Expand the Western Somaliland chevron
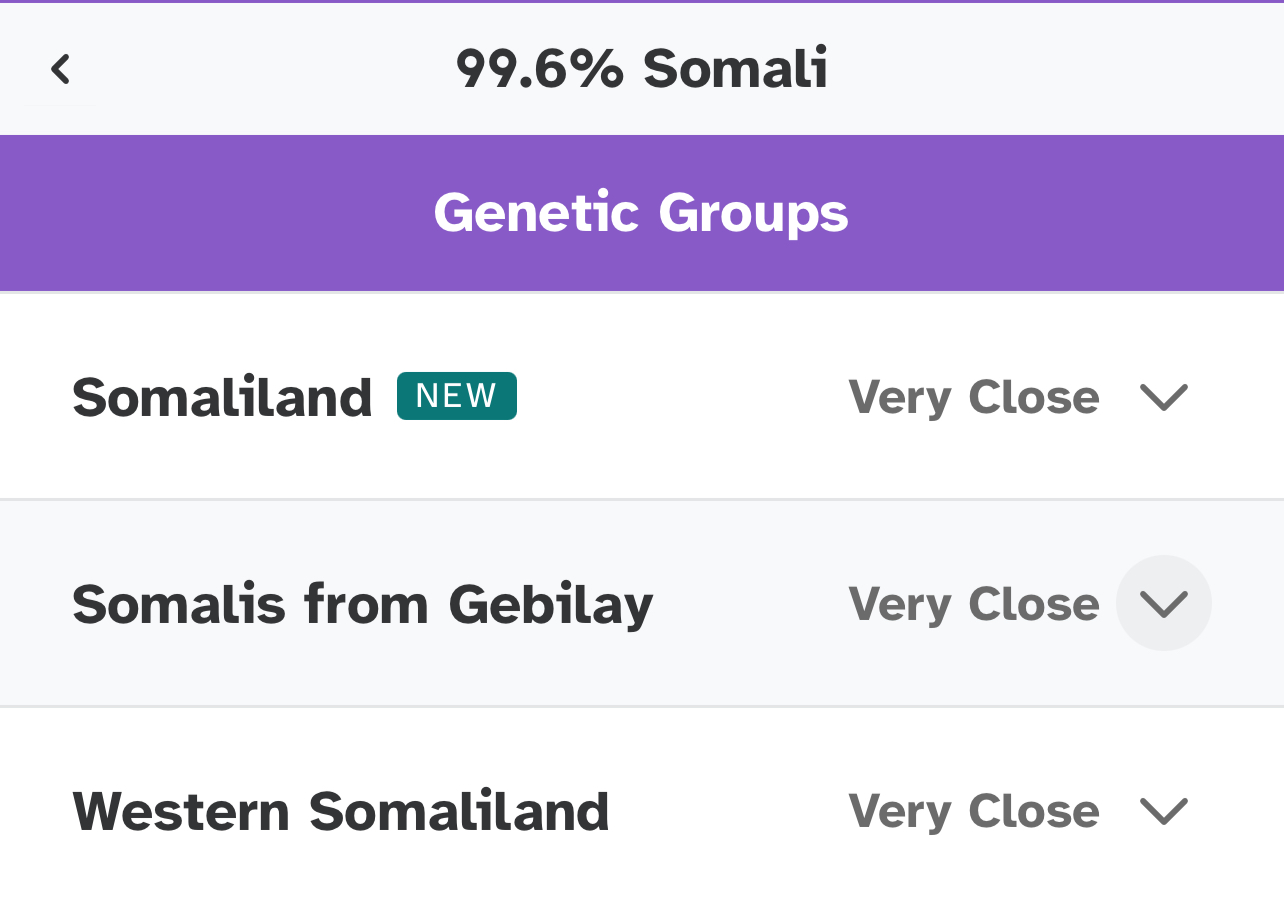The width and height of the screenshot is (1284, 903). (x=1163, y=810)
